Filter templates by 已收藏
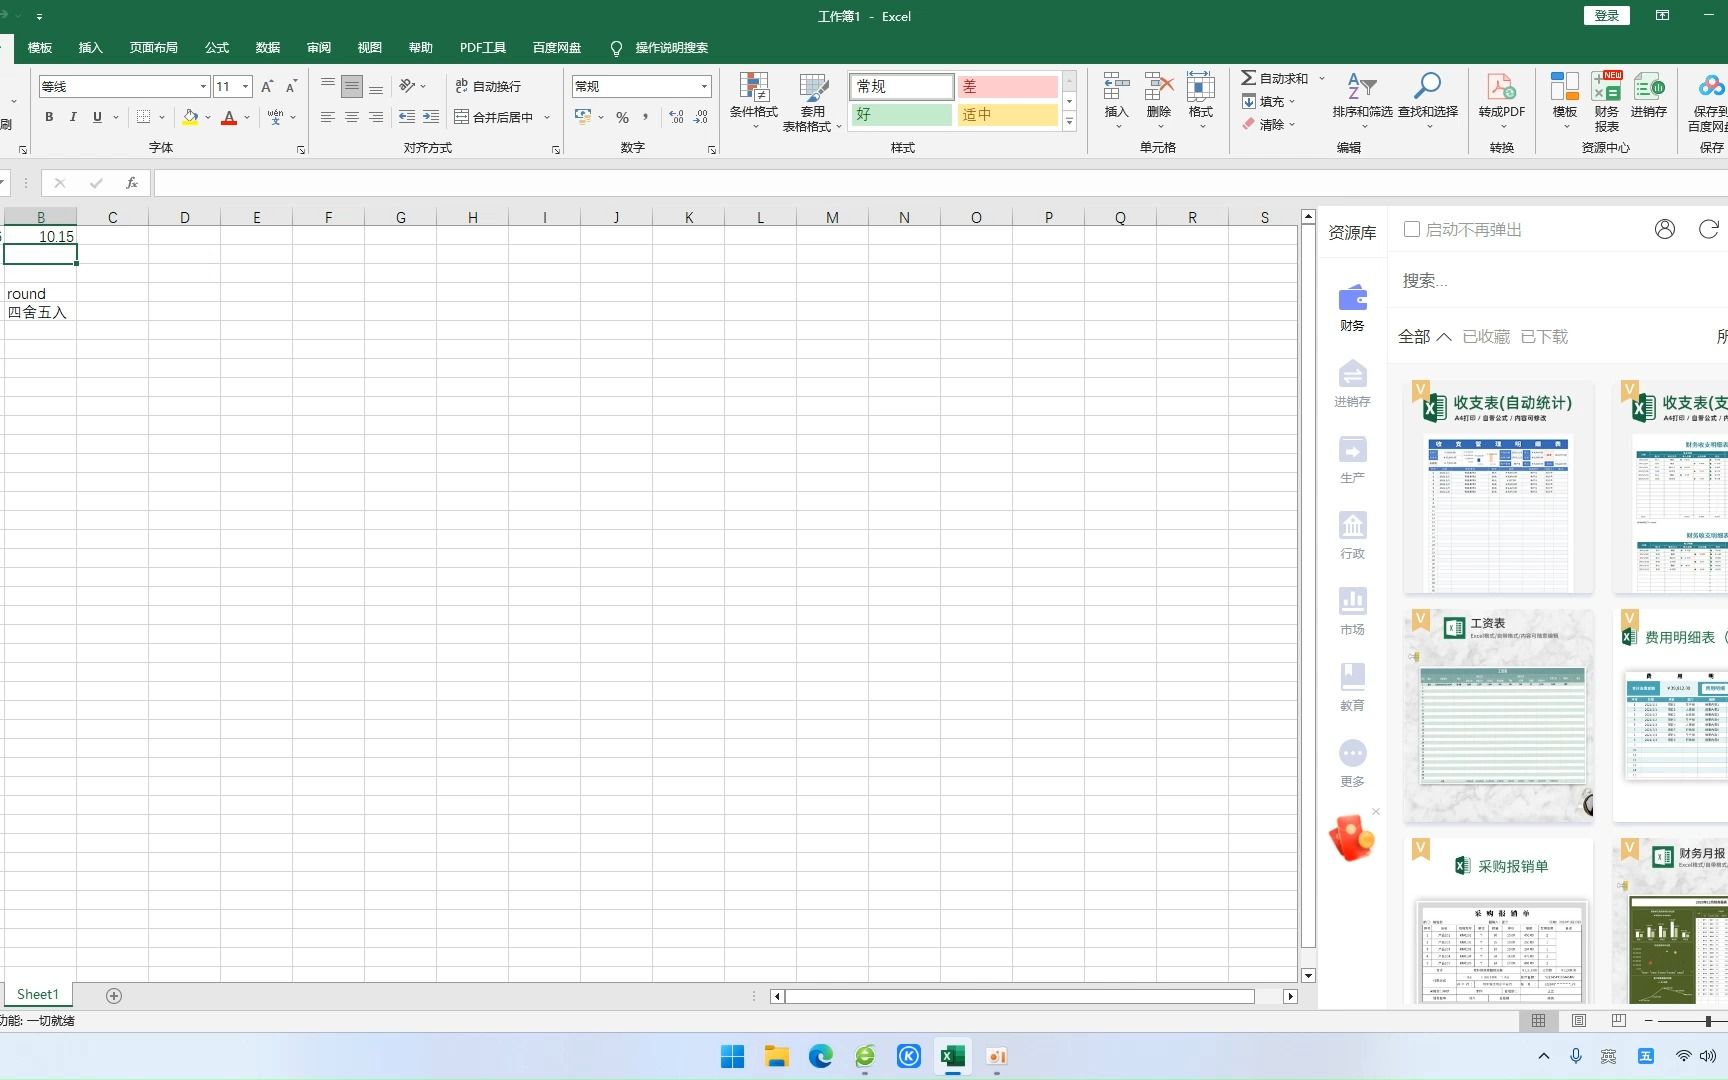1728x1080 pixels. click(1486, 336)
